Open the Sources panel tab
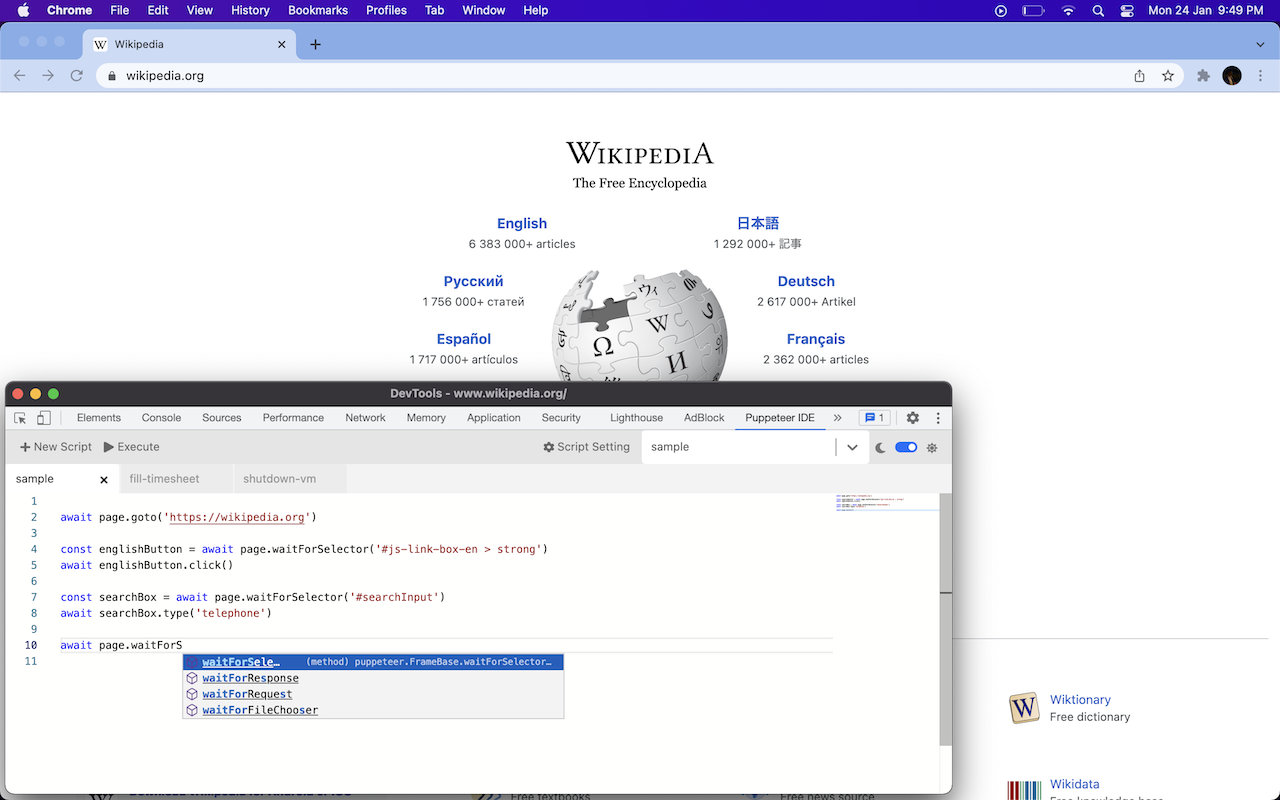This screenshot has height=800, width=1280. (222, 418)
